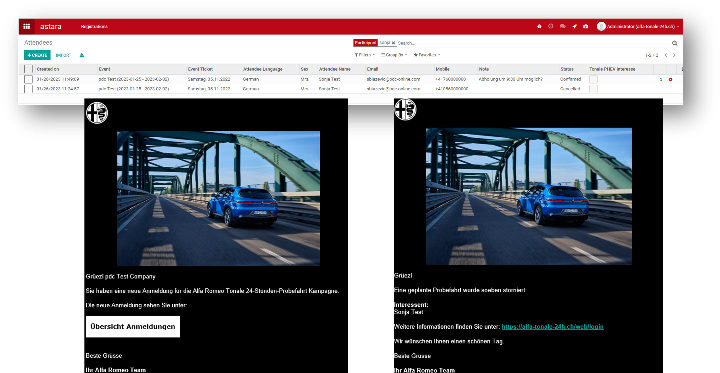720x373 pixels.
Task: Sort by the Event column header
Action: click(104, 69)
